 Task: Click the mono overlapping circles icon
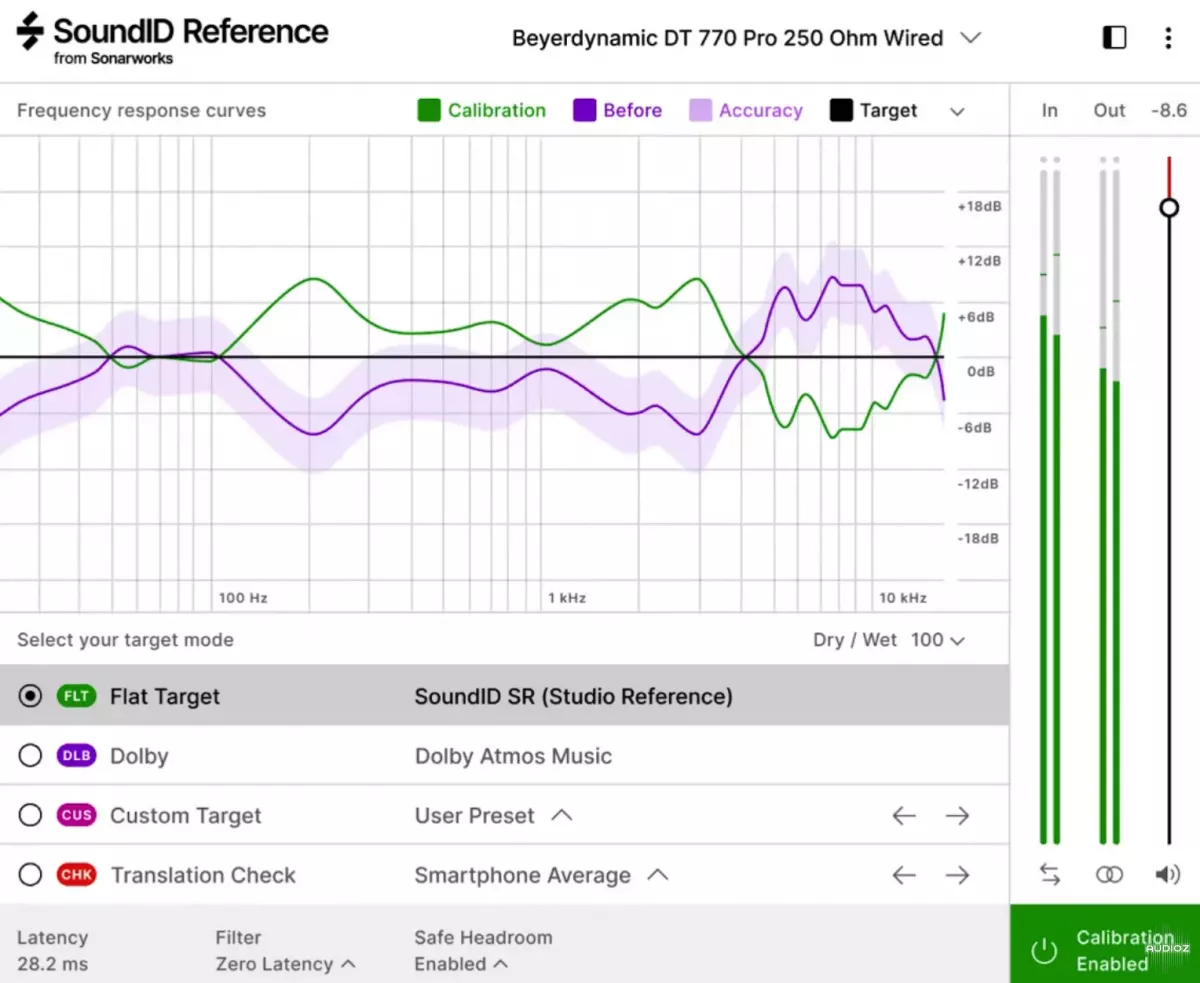[1109, 875]
